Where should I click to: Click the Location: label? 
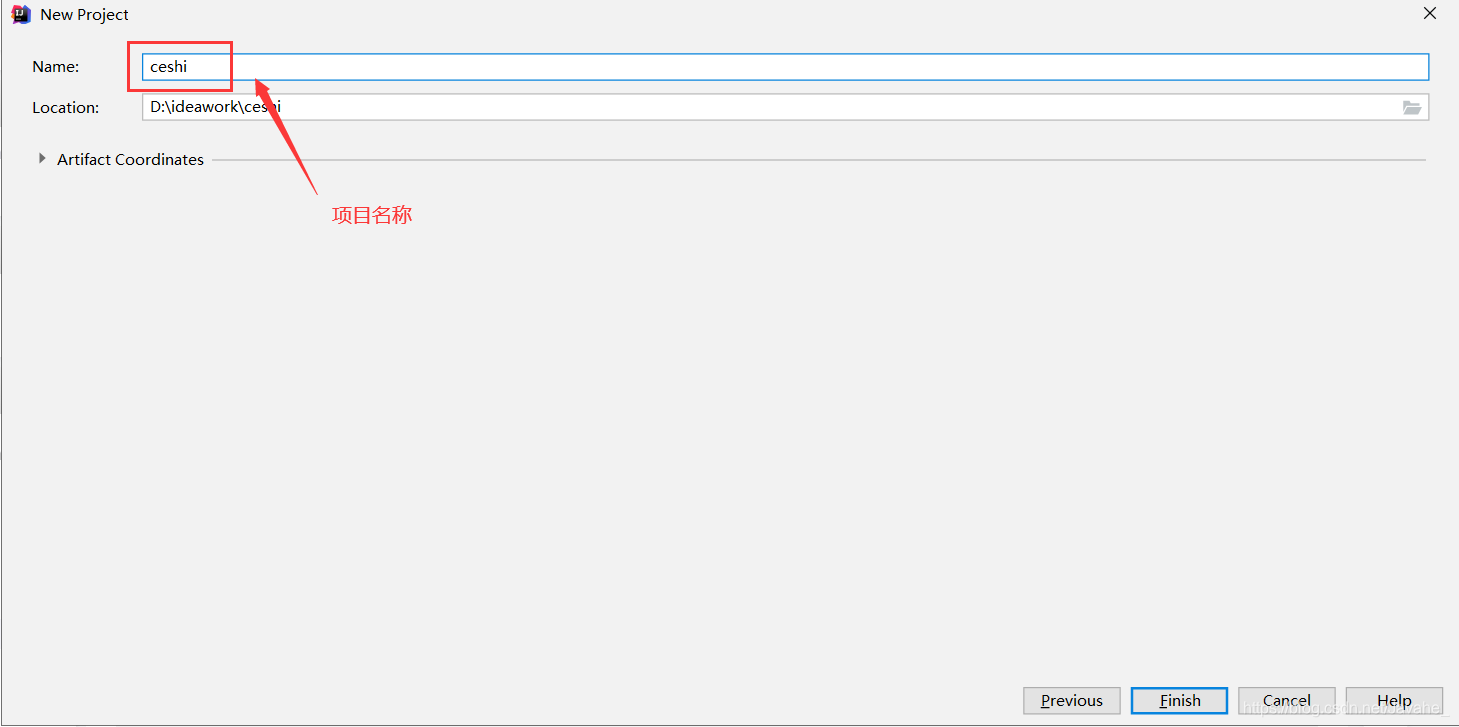[66, 107]
